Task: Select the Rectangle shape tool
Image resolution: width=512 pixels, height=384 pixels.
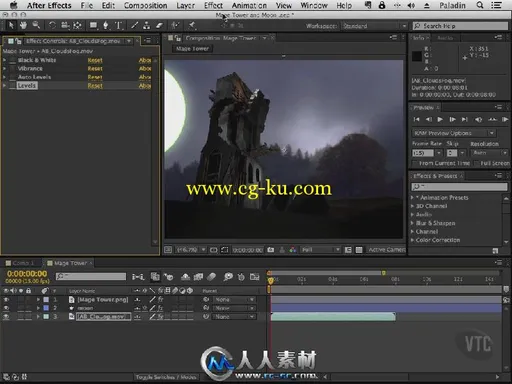Action: (x=94, y=25)
